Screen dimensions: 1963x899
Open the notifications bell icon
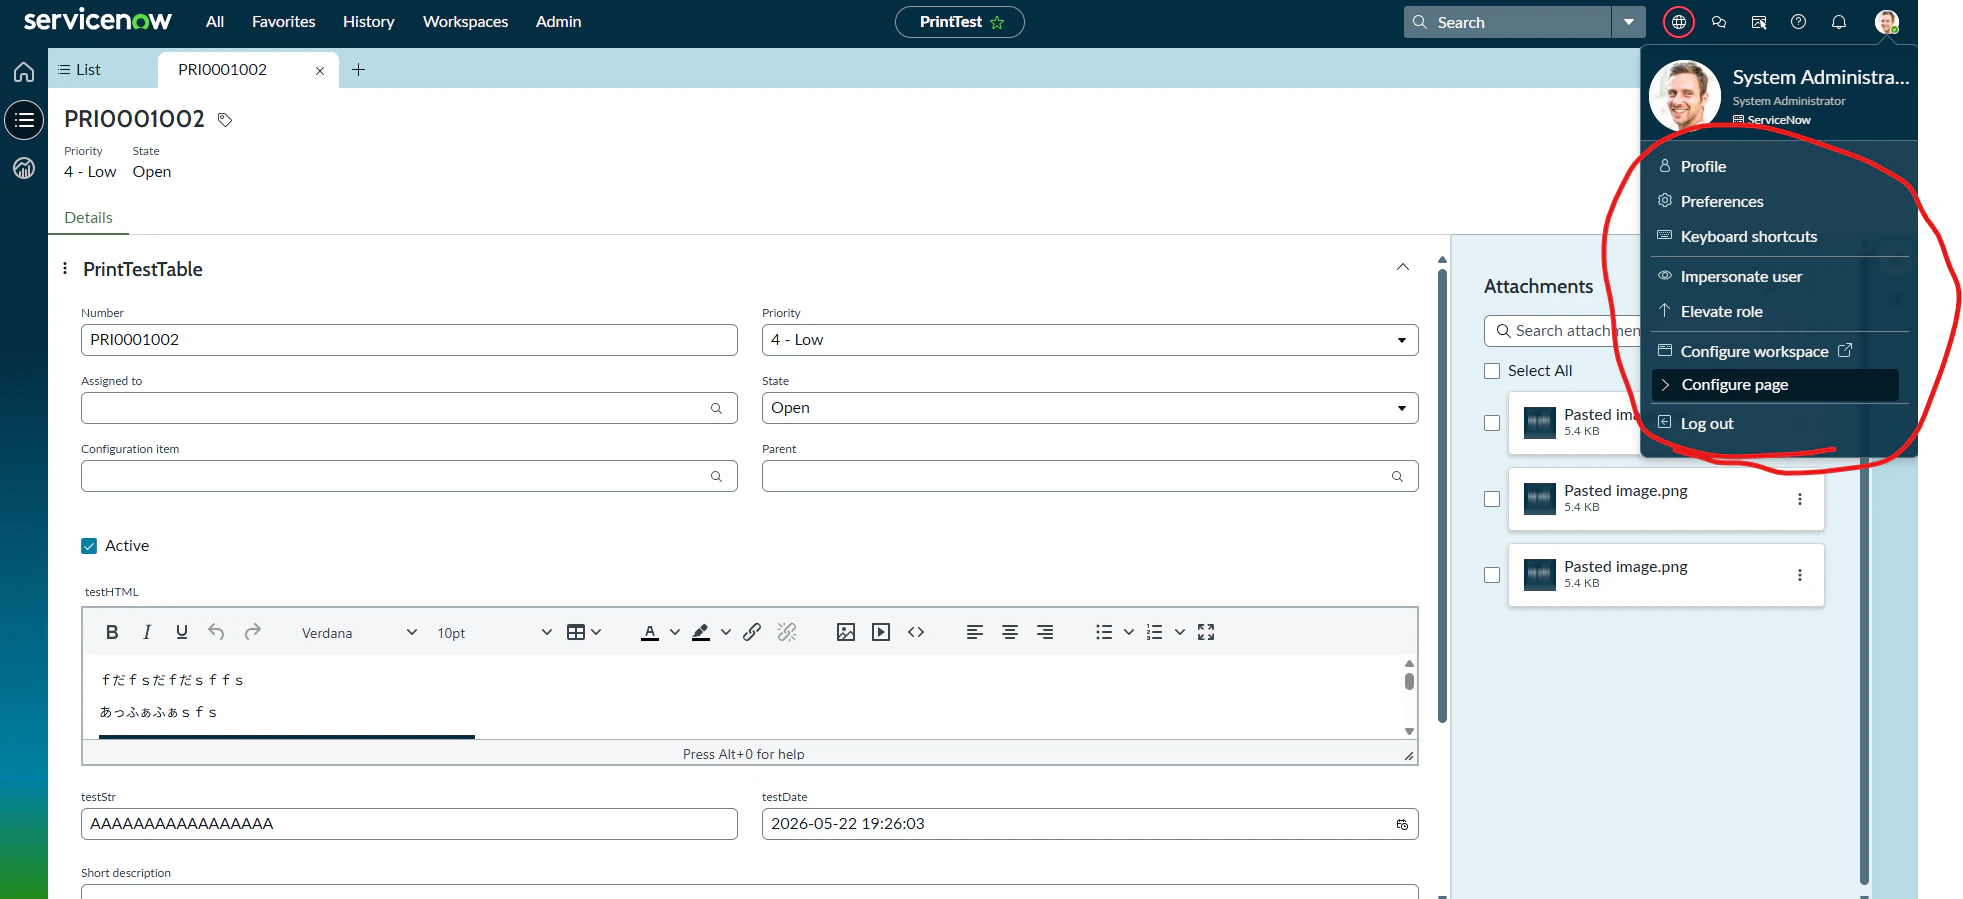pos(1839,22)
